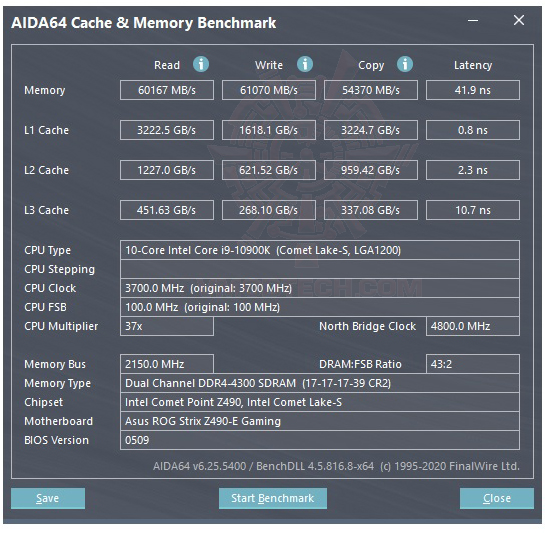
Task: Click the CPU Multiplier 37x field
Action: coord(167,326)
